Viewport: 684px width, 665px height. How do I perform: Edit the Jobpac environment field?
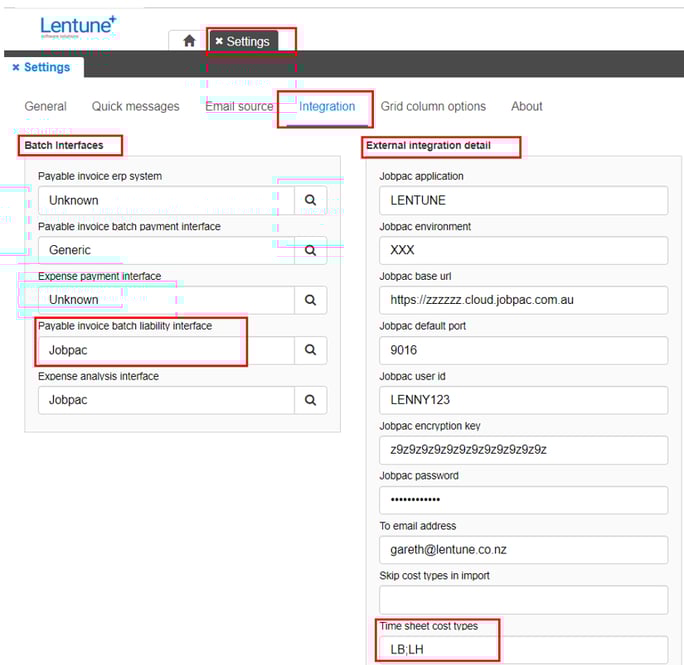point(523,250)
